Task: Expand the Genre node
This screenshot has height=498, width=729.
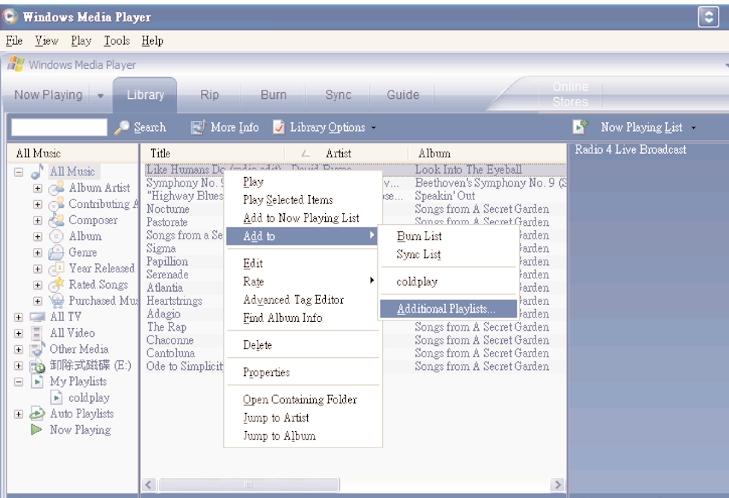Action: [38, 252]
